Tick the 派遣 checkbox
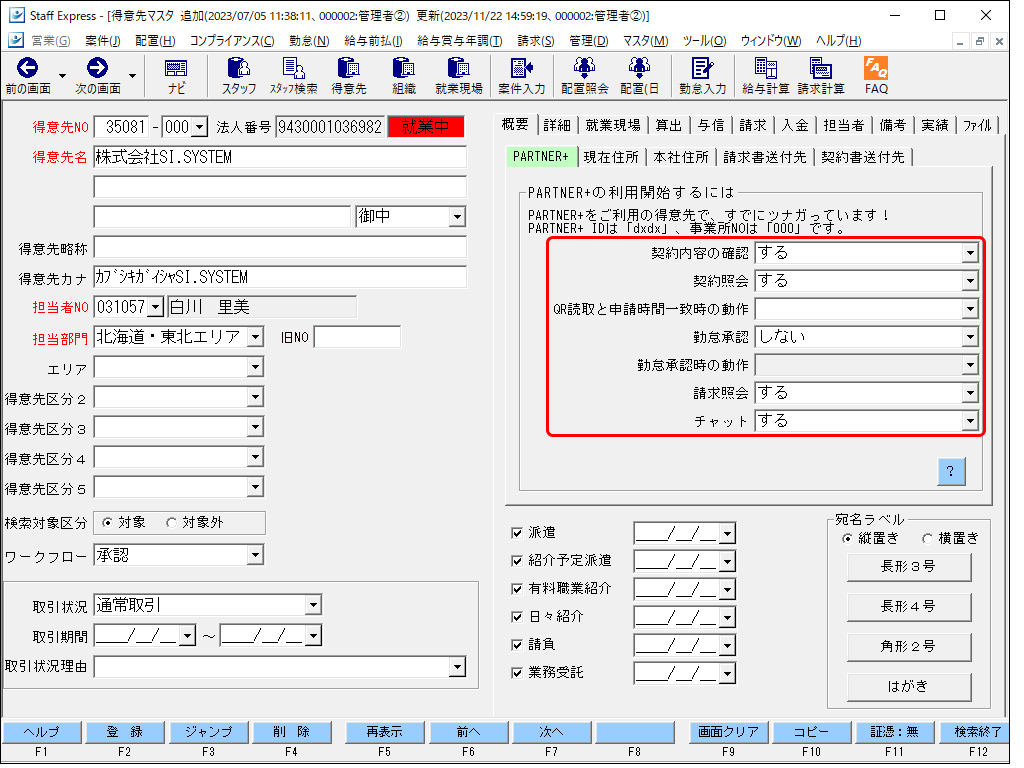Screen dimensions: 1024x768 [x=517, y=533]
